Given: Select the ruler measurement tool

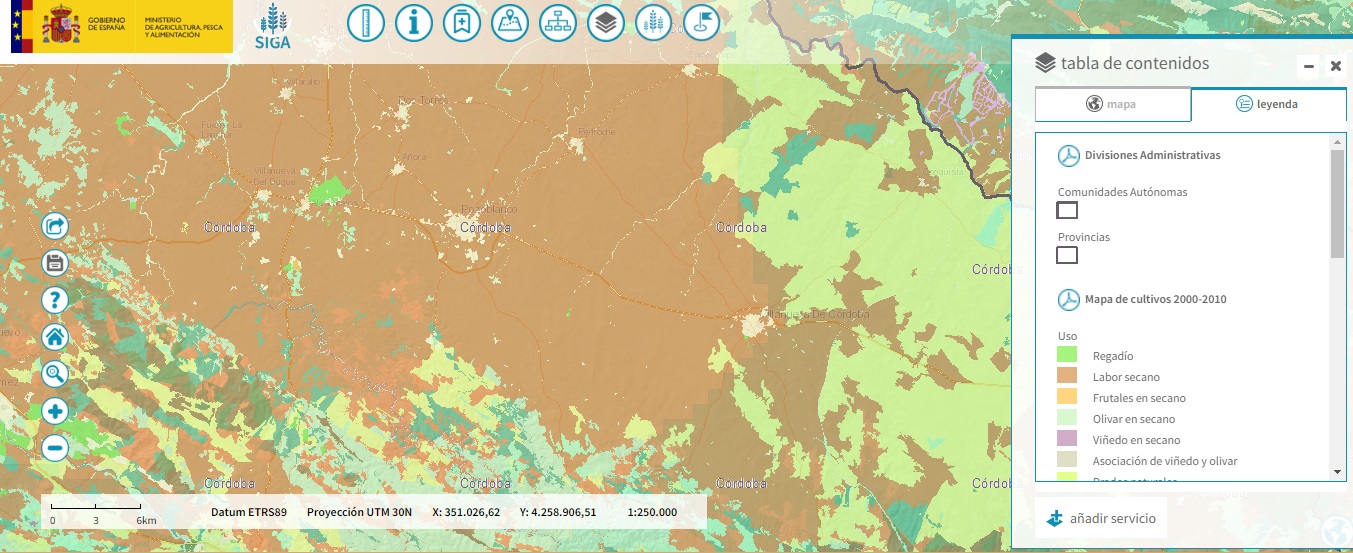Looking at the screenshot, I should pyautogui.click(x=365, y=23).
